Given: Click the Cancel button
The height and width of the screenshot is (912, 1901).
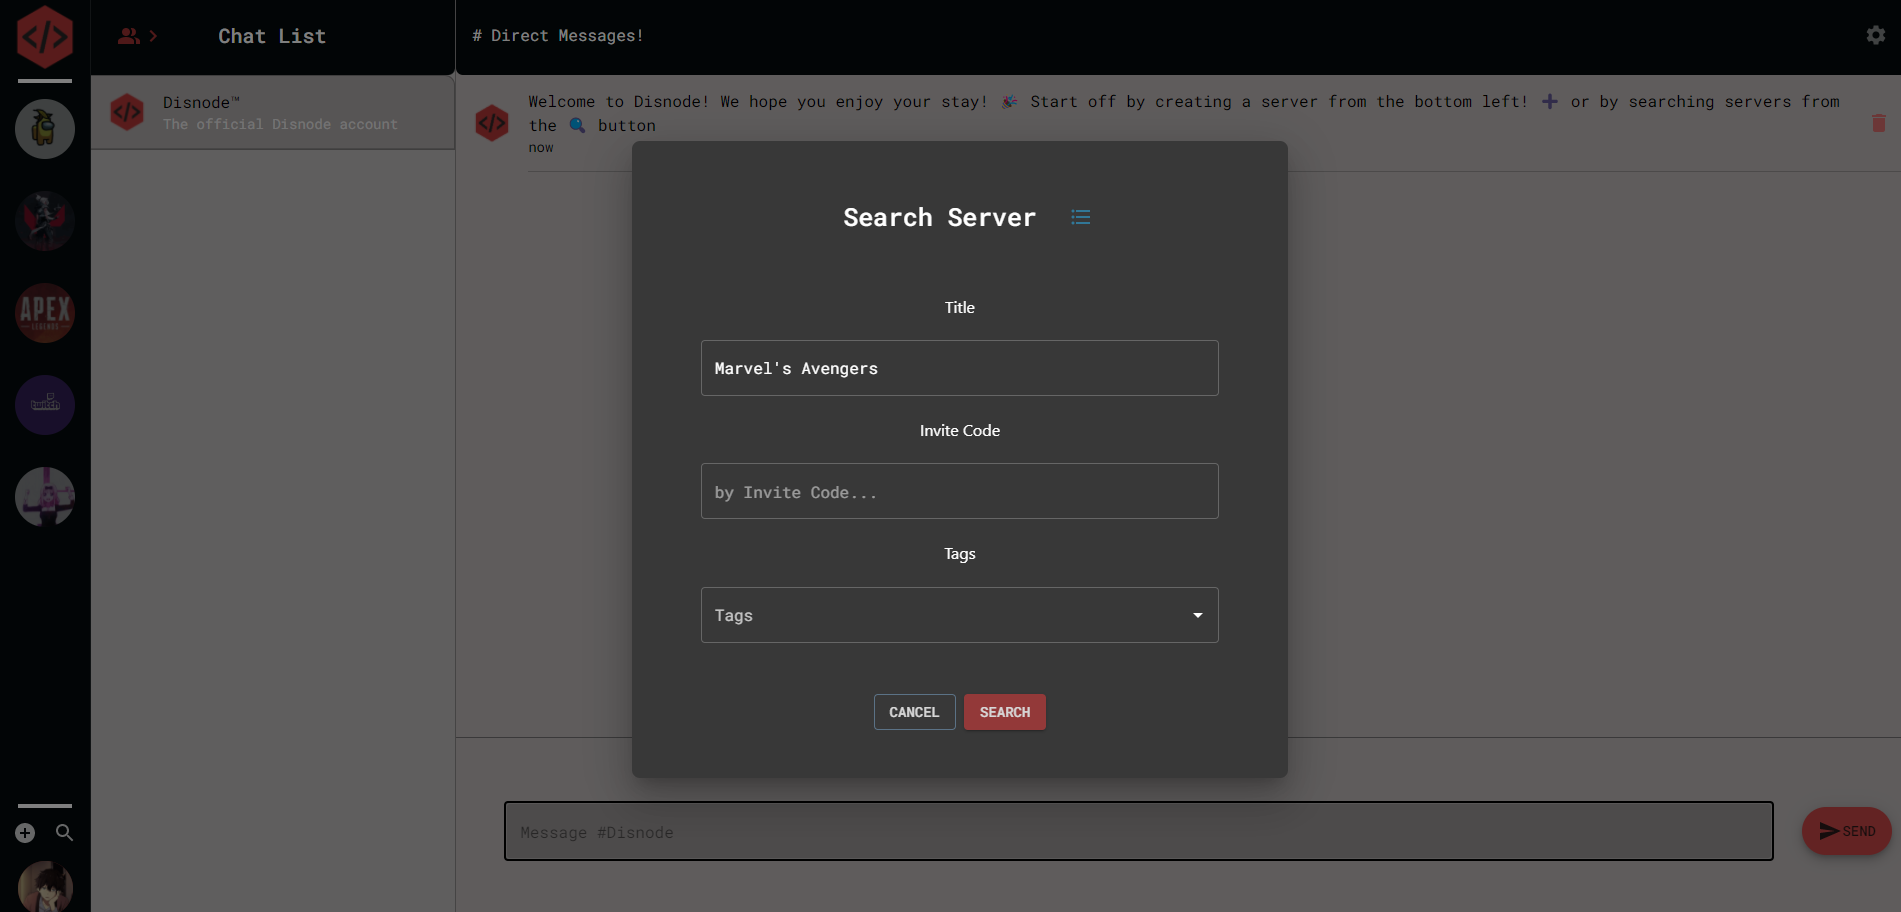Looking at the screenshot, I should point(914,712).
